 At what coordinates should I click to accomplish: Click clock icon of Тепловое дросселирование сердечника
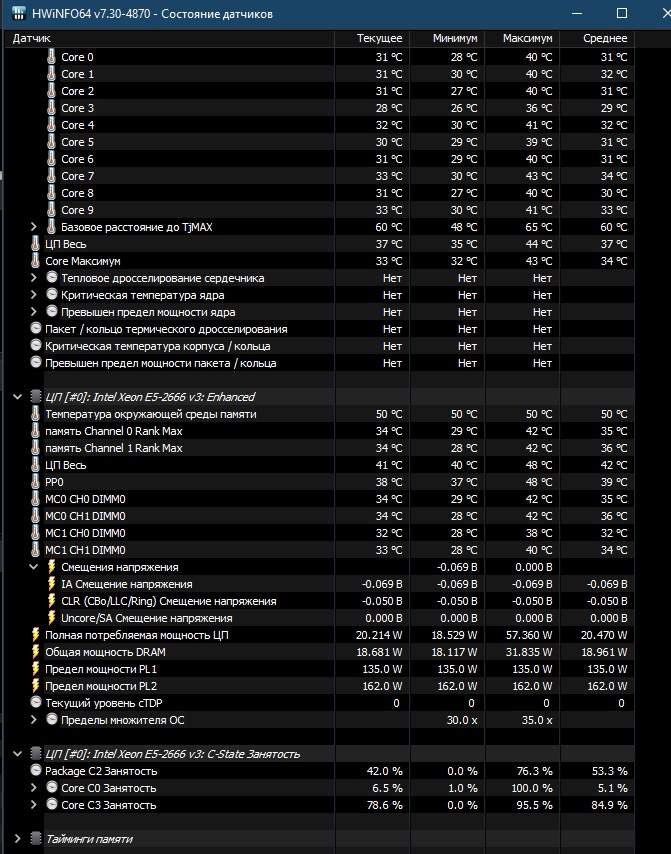coord(52,277)
